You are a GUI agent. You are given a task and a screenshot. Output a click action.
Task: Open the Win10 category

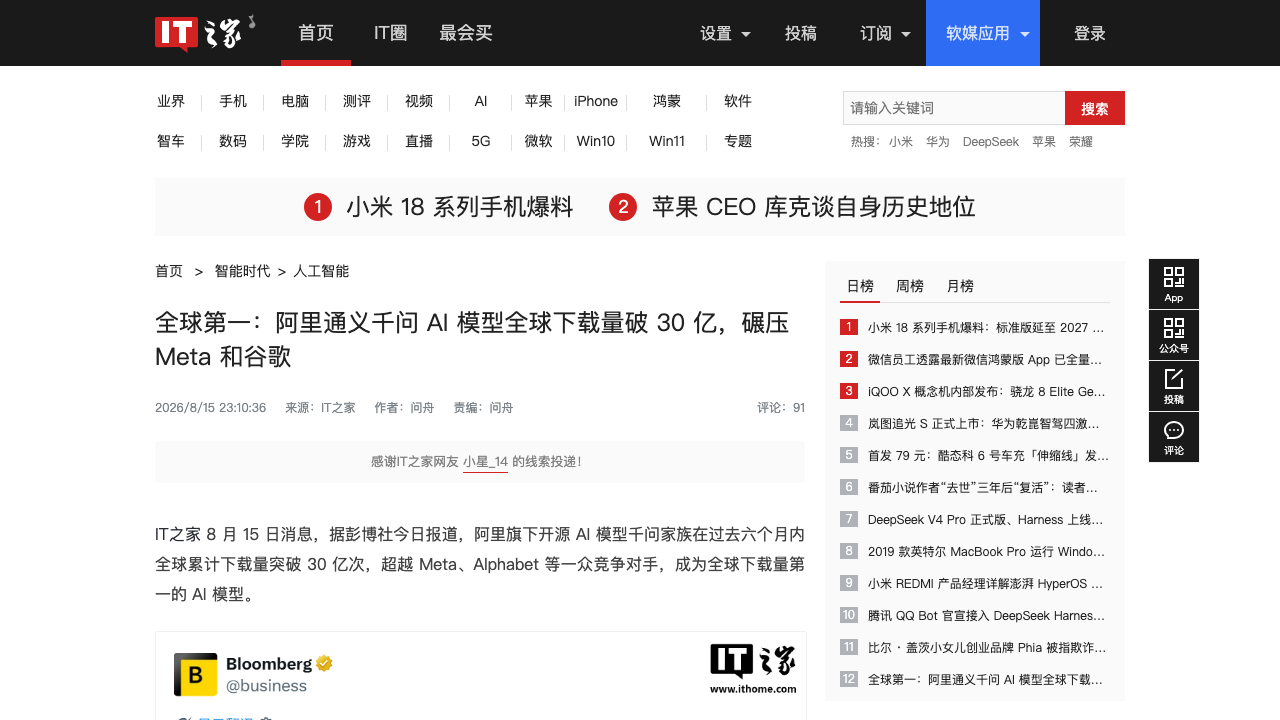click(x=596, y=141)
